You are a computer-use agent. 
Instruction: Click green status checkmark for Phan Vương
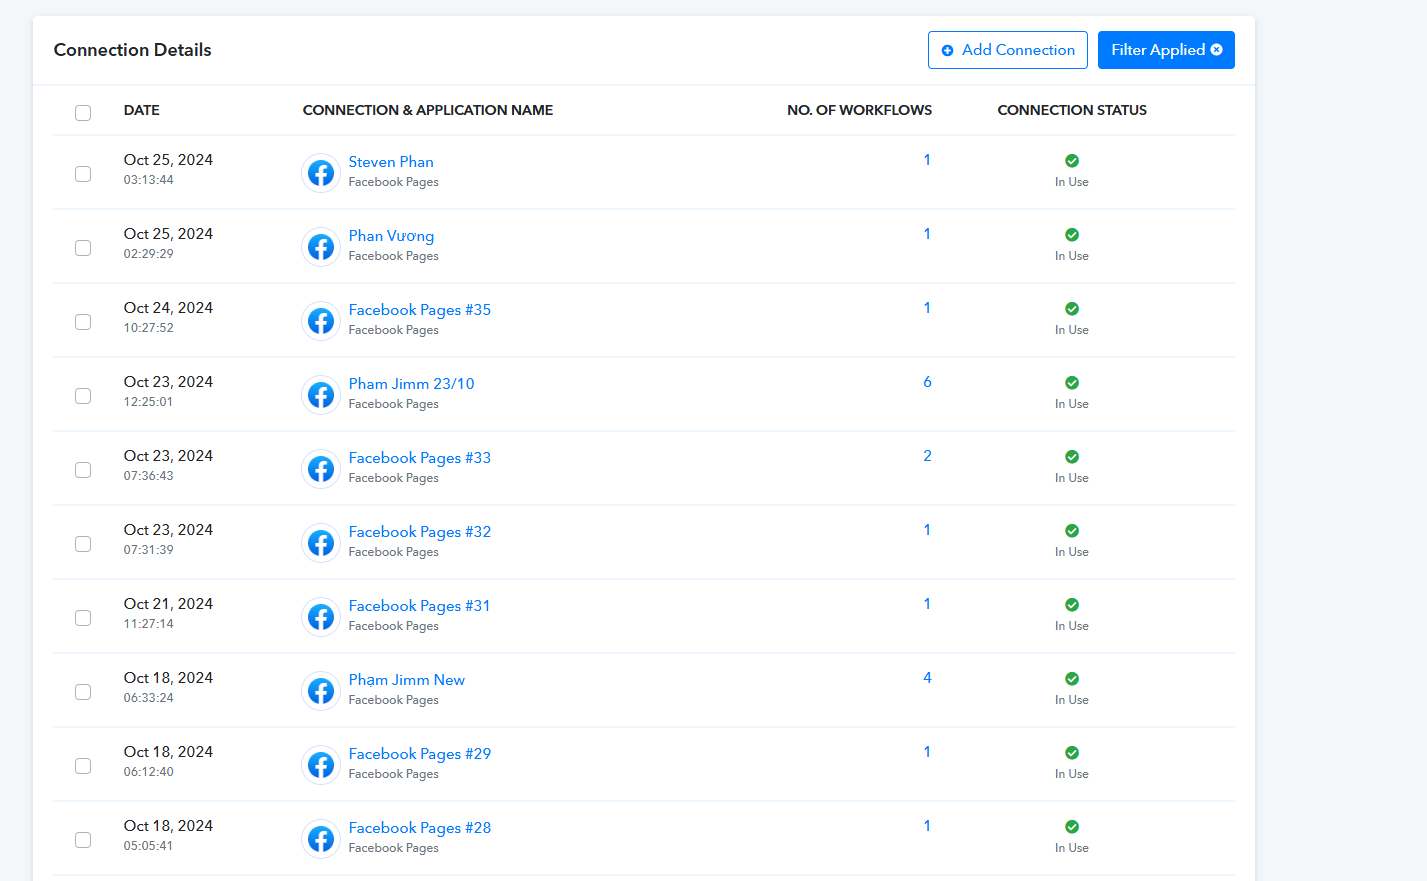click(x=1072, y=235)
